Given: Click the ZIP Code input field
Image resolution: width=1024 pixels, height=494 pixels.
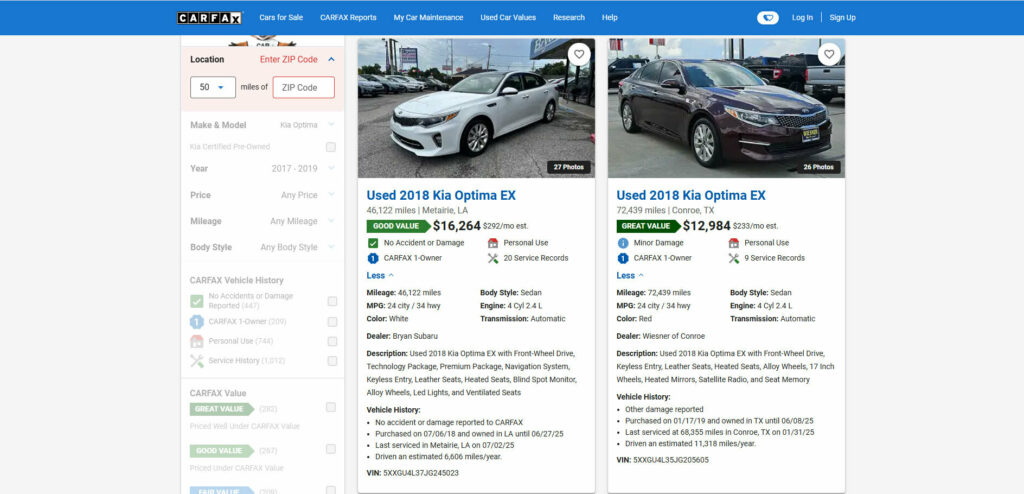Looking at the screenshot, I should [304, 88].
